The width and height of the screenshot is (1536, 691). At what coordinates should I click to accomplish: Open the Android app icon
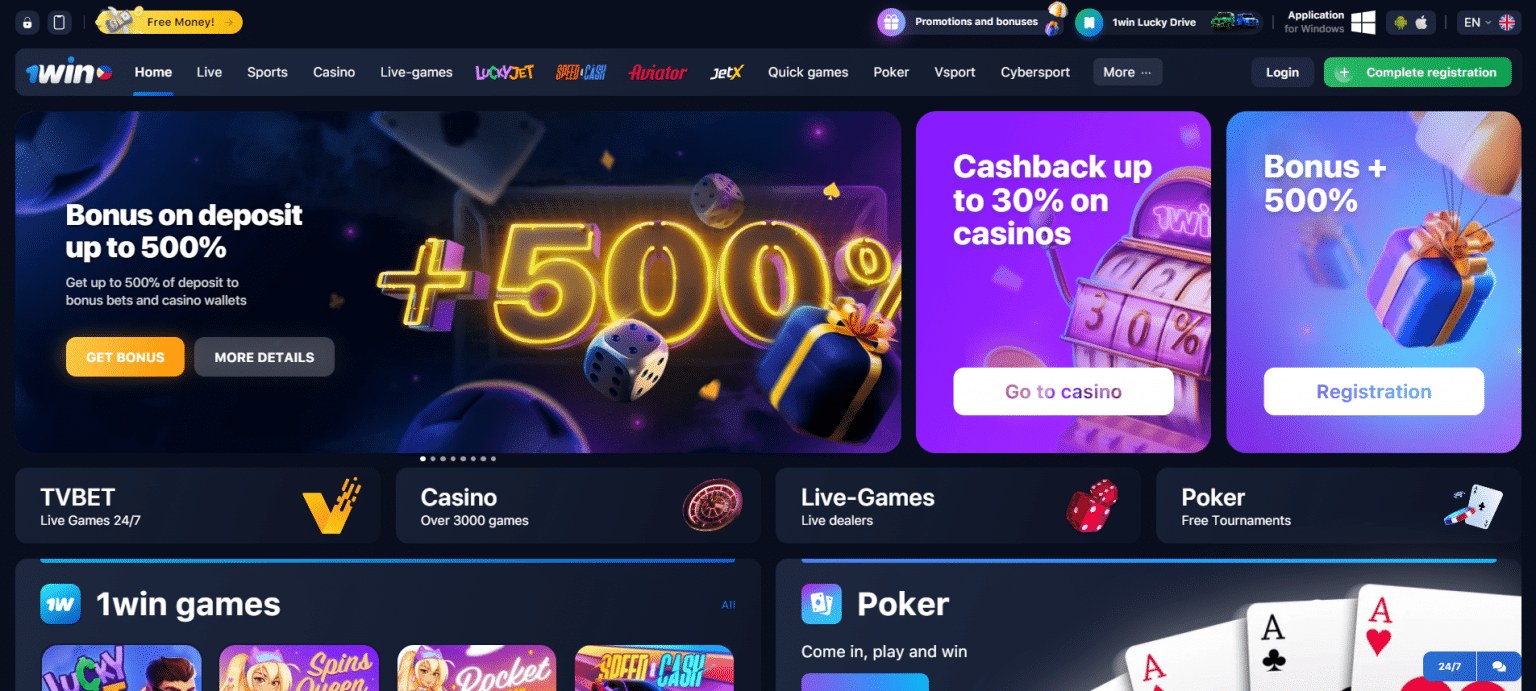(x=1401, y=22)
